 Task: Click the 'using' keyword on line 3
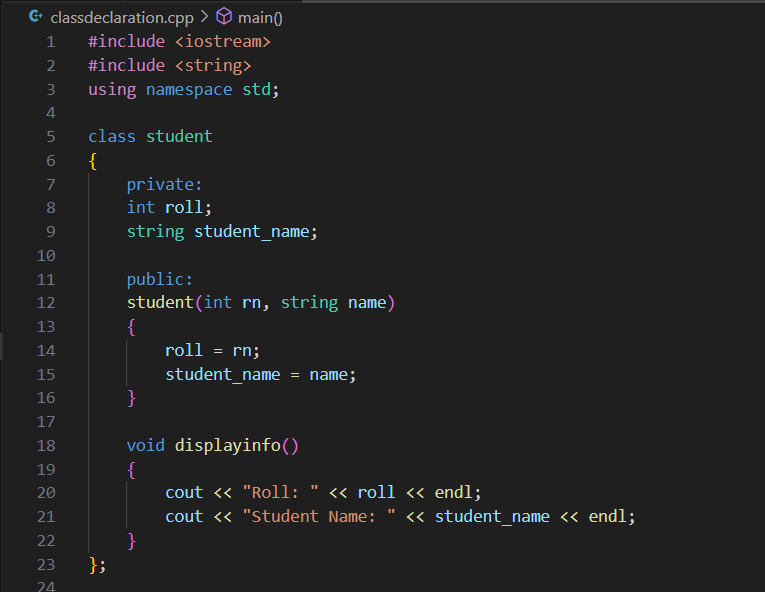pos(112,90)
